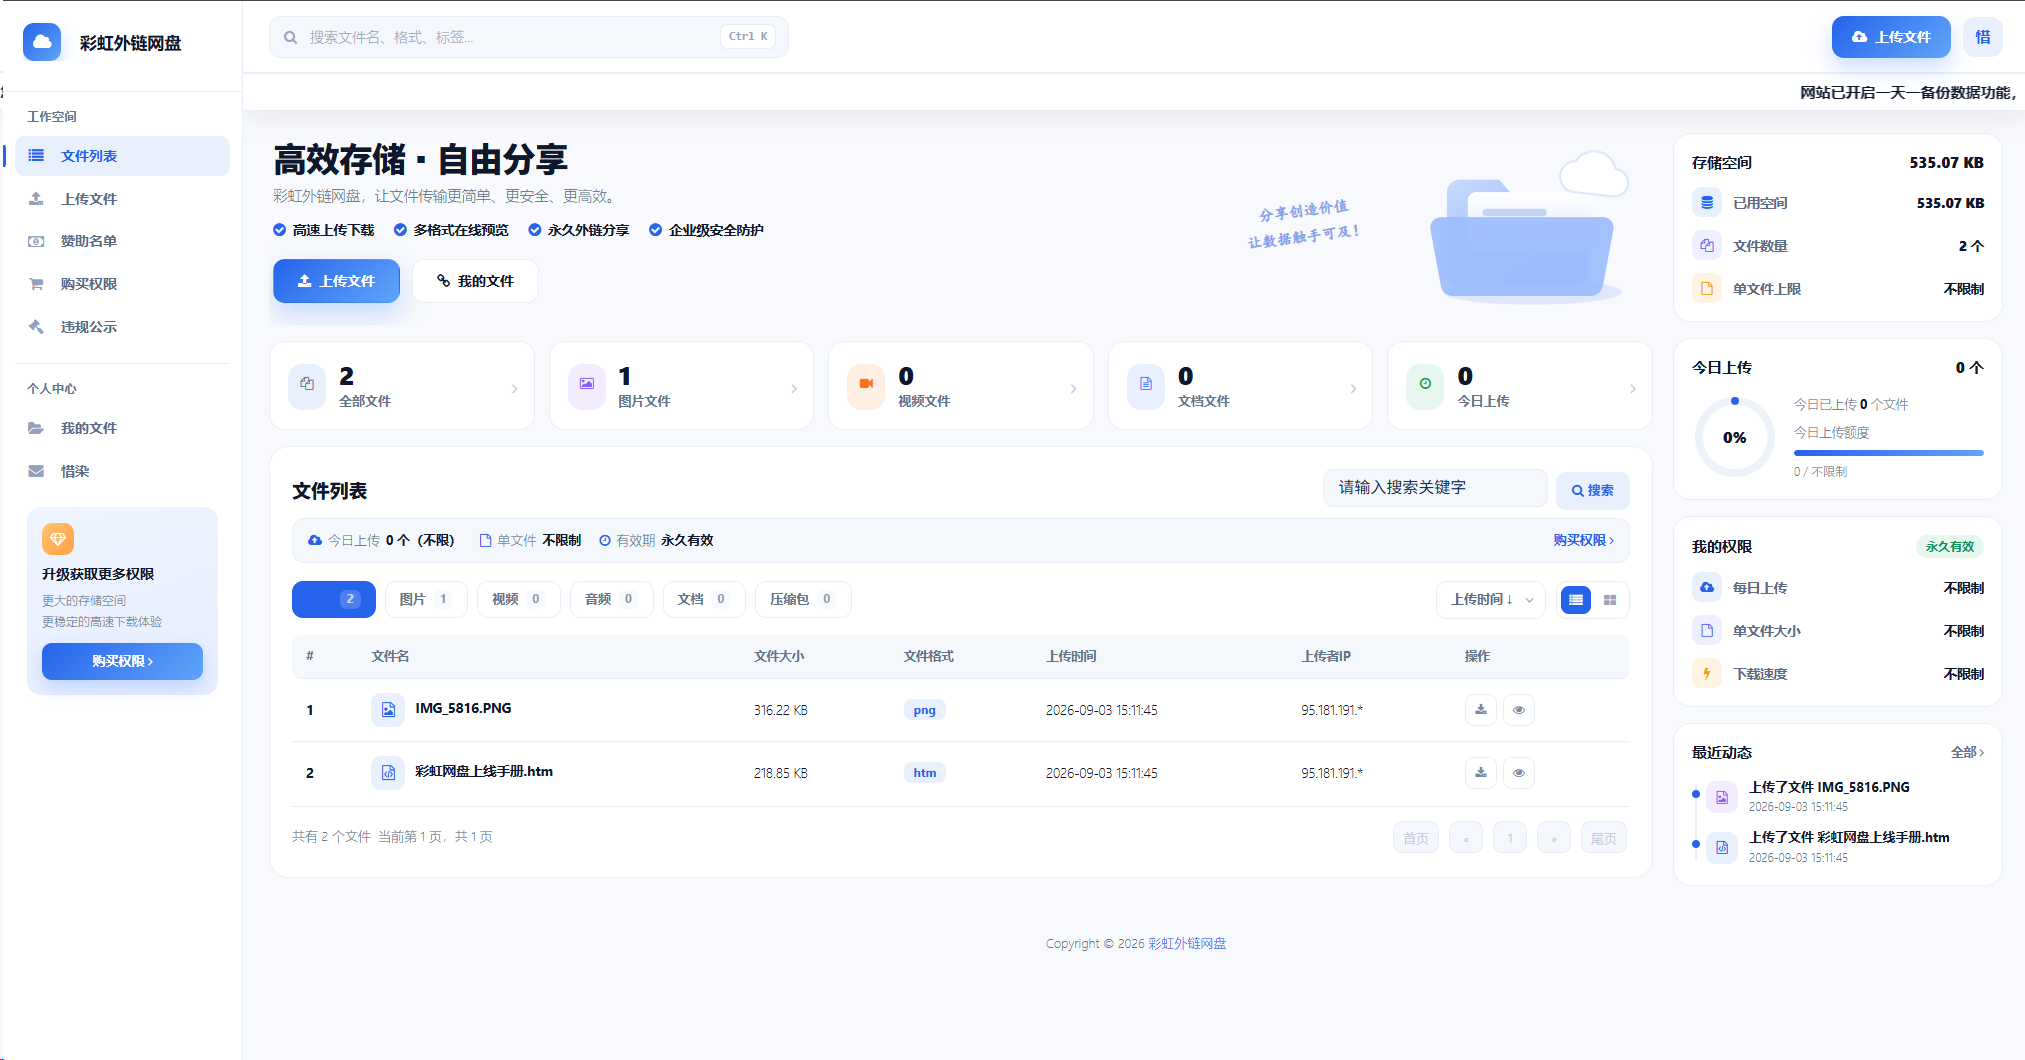Viewport: 2025px width, 1060px height.
Task: Preview IMG_5816.PNG with eye icon
Action: pos(1518,710)
